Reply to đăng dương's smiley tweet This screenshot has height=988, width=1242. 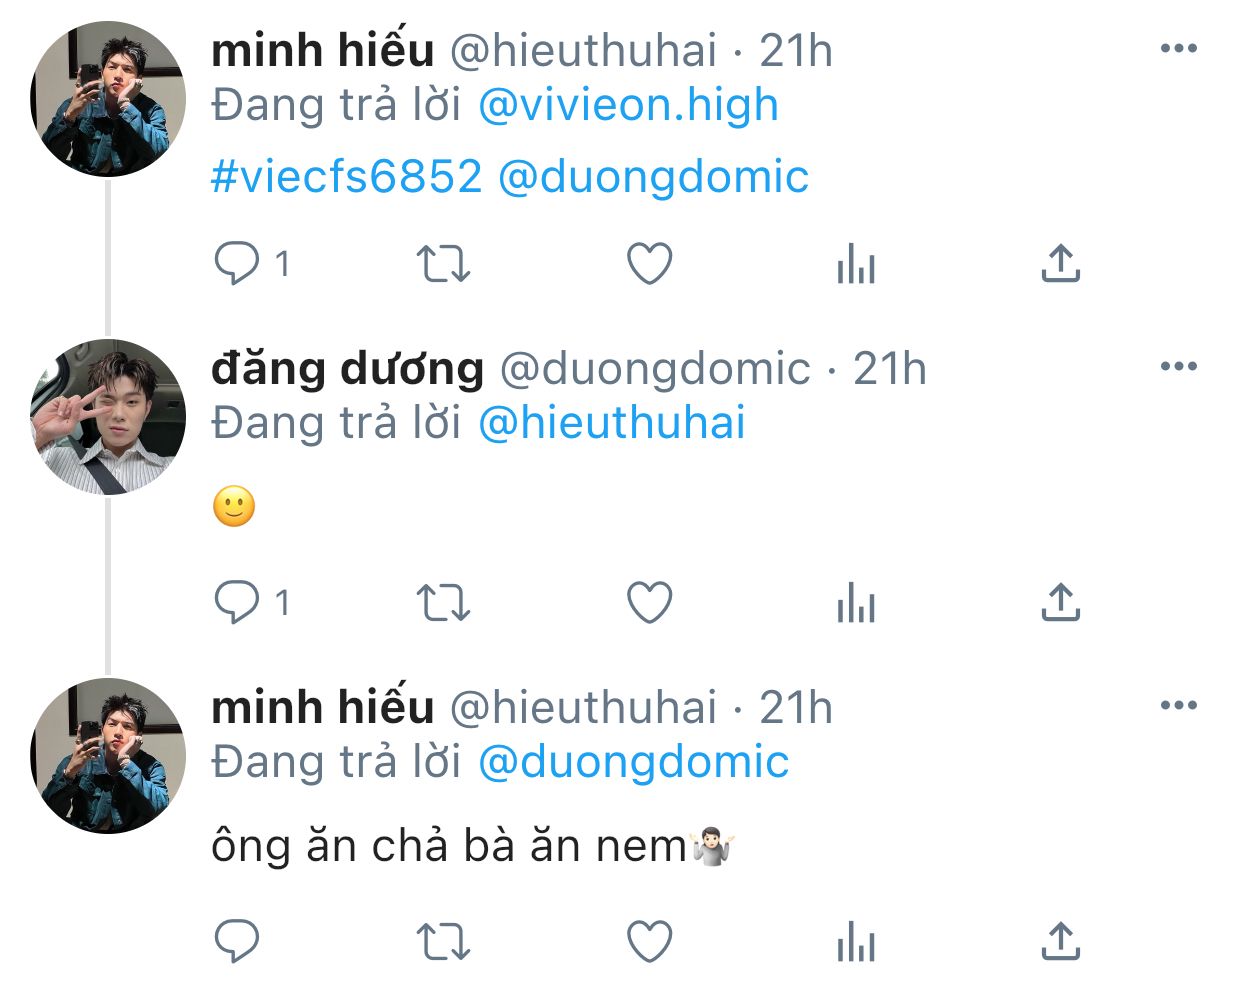click(x=237, y=603)
